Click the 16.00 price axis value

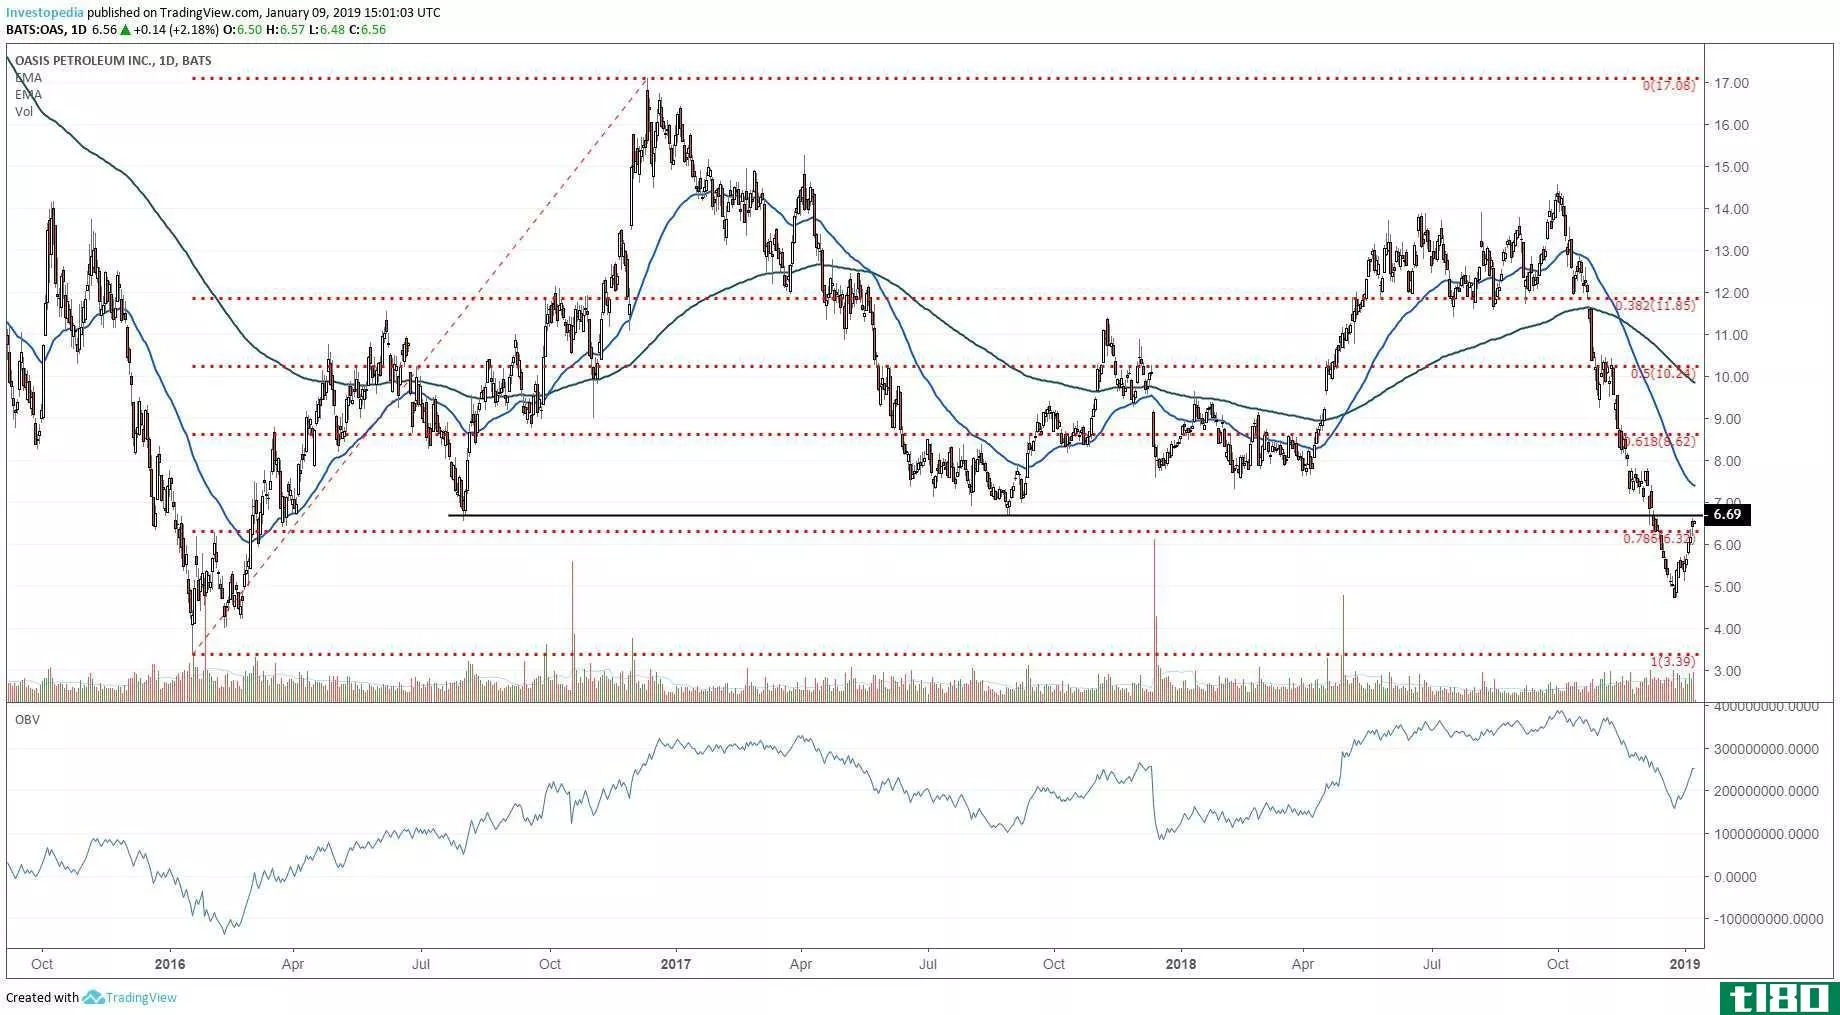1731,125
